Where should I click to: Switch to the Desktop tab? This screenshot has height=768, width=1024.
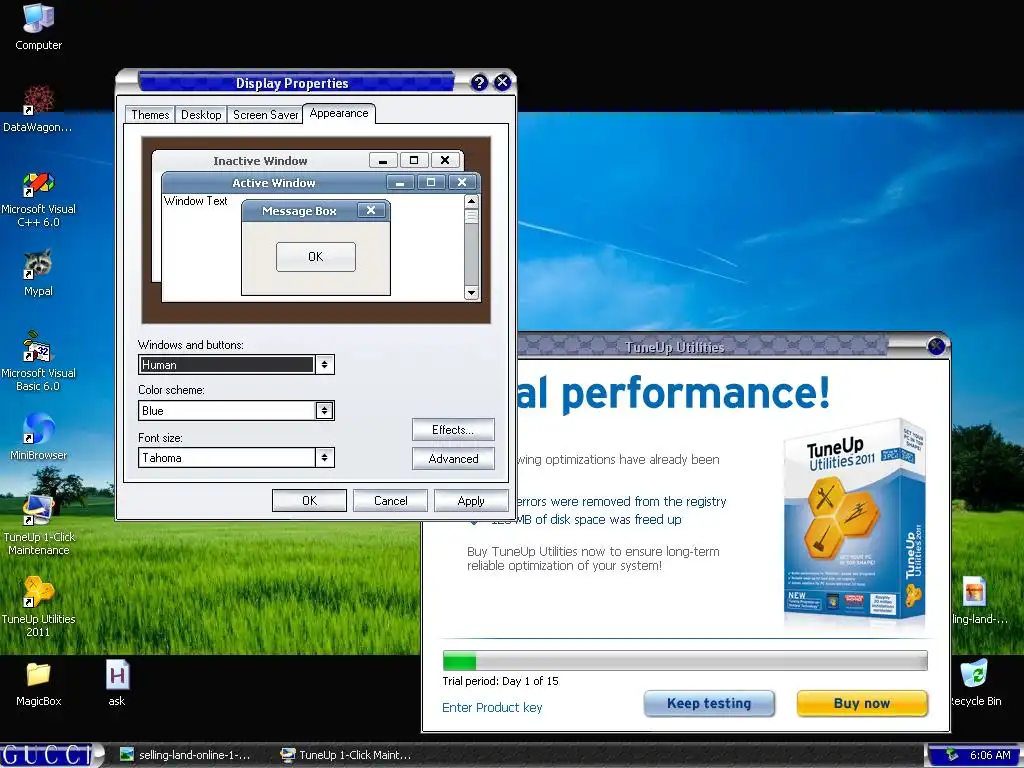click(201, 115)
